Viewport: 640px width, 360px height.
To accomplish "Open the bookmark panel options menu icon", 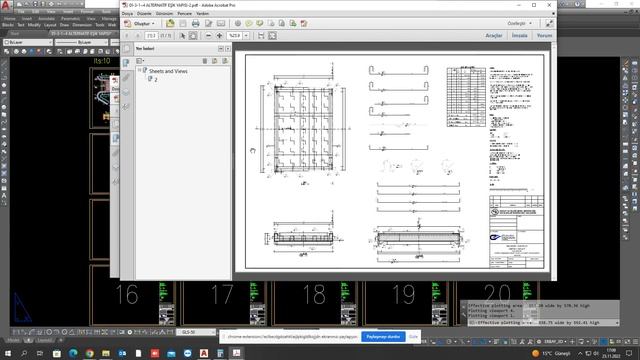I will click(140, 61).
